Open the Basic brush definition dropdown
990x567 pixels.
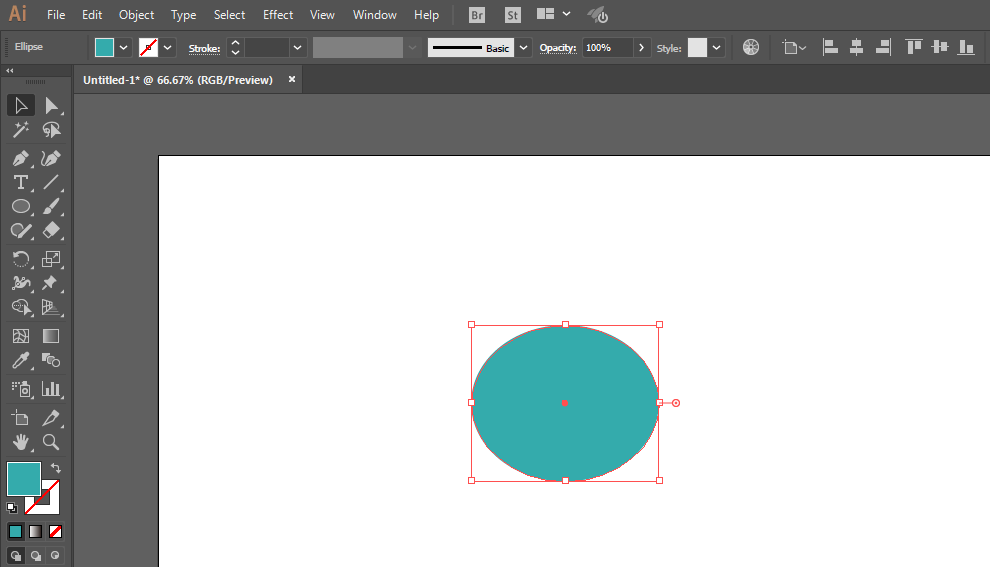(523, 47)
